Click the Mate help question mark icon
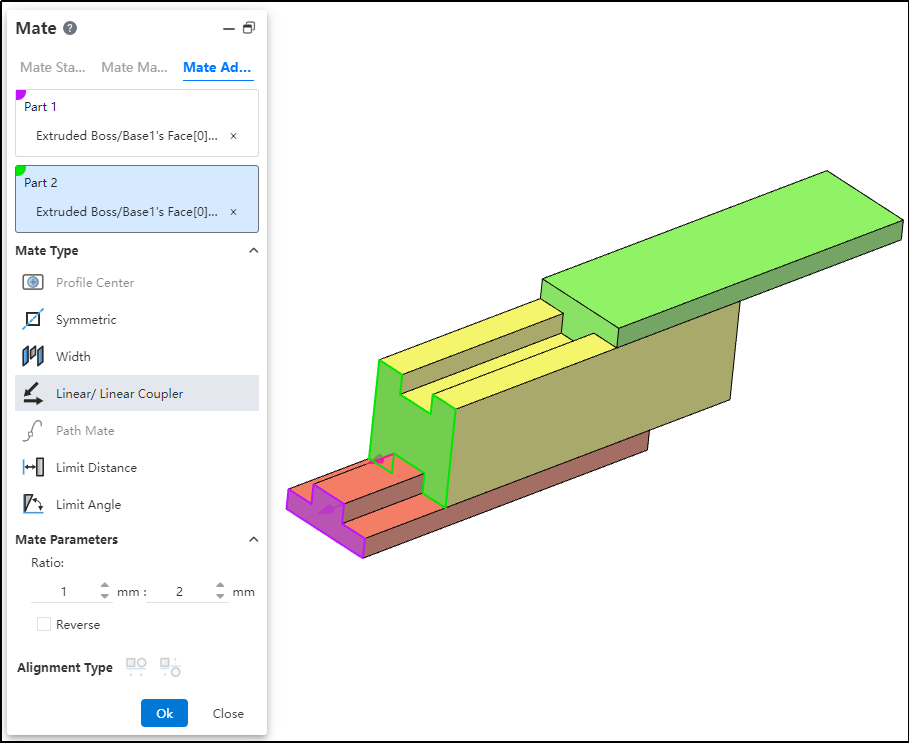This screenshot has height=744, width=909. coord(70,28)
